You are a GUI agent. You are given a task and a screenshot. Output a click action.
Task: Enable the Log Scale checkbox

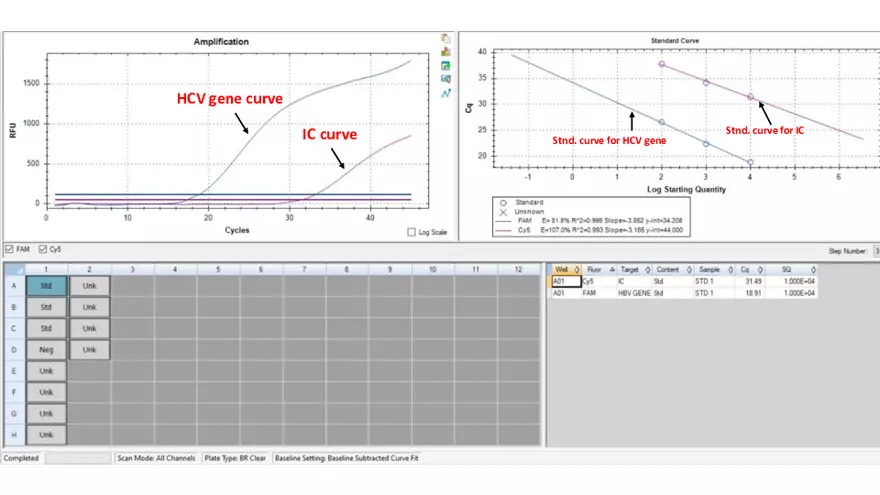tap(412, 232)
